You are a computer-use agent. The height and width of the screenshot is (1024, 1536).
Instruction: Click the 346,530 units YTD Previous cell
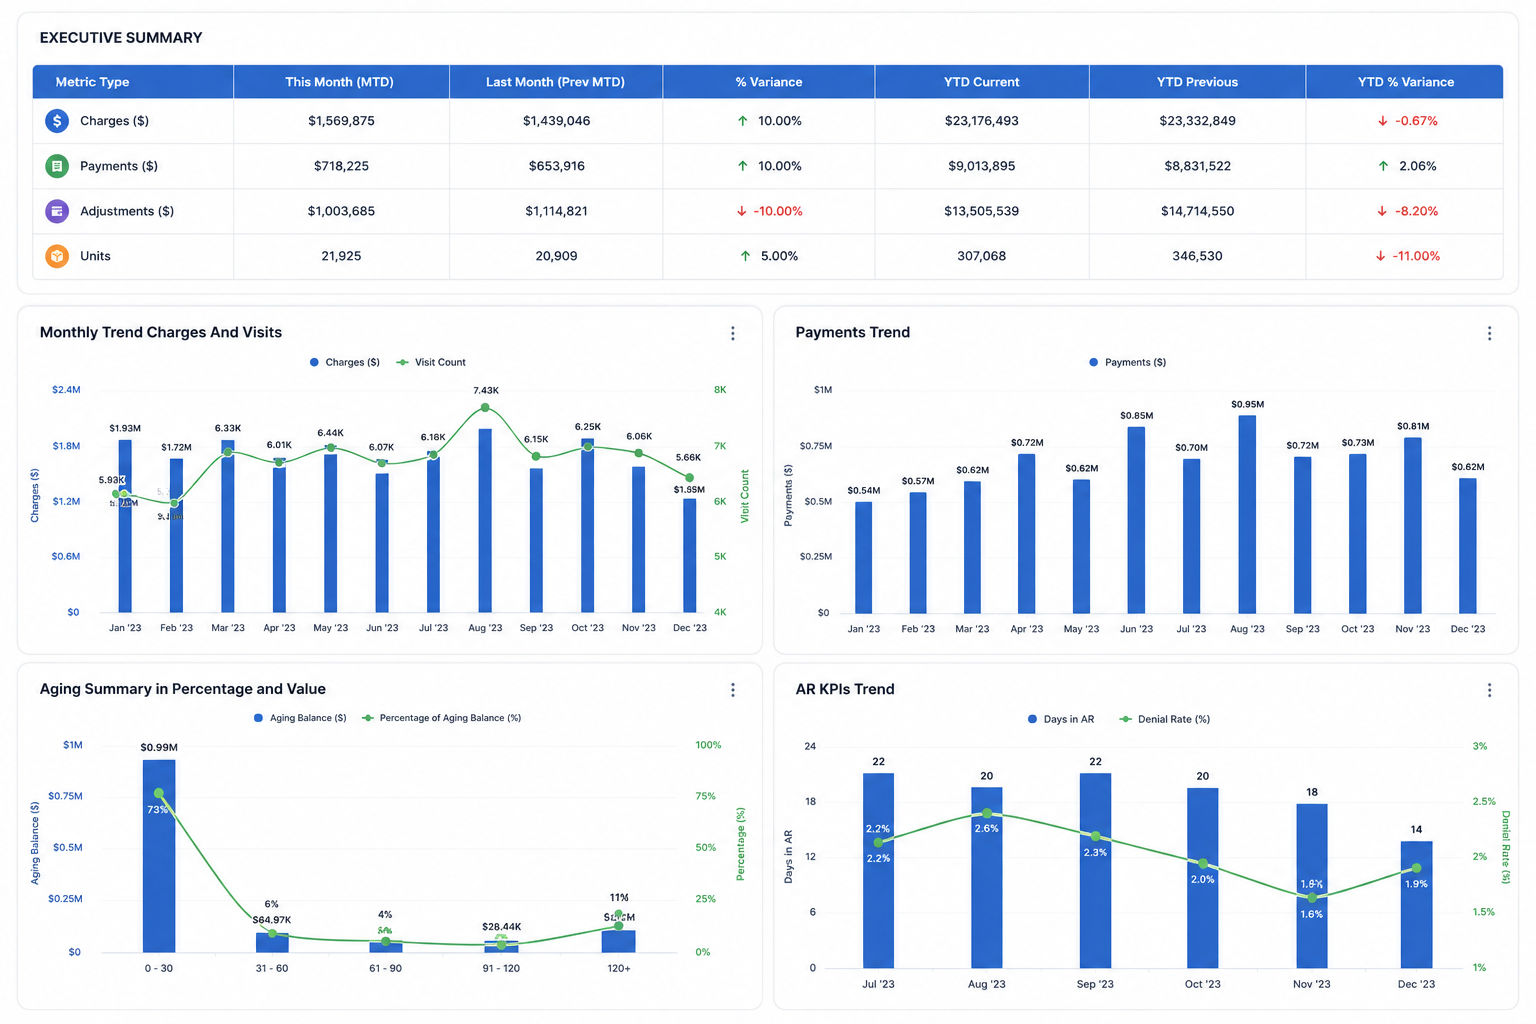[1197, 256]
